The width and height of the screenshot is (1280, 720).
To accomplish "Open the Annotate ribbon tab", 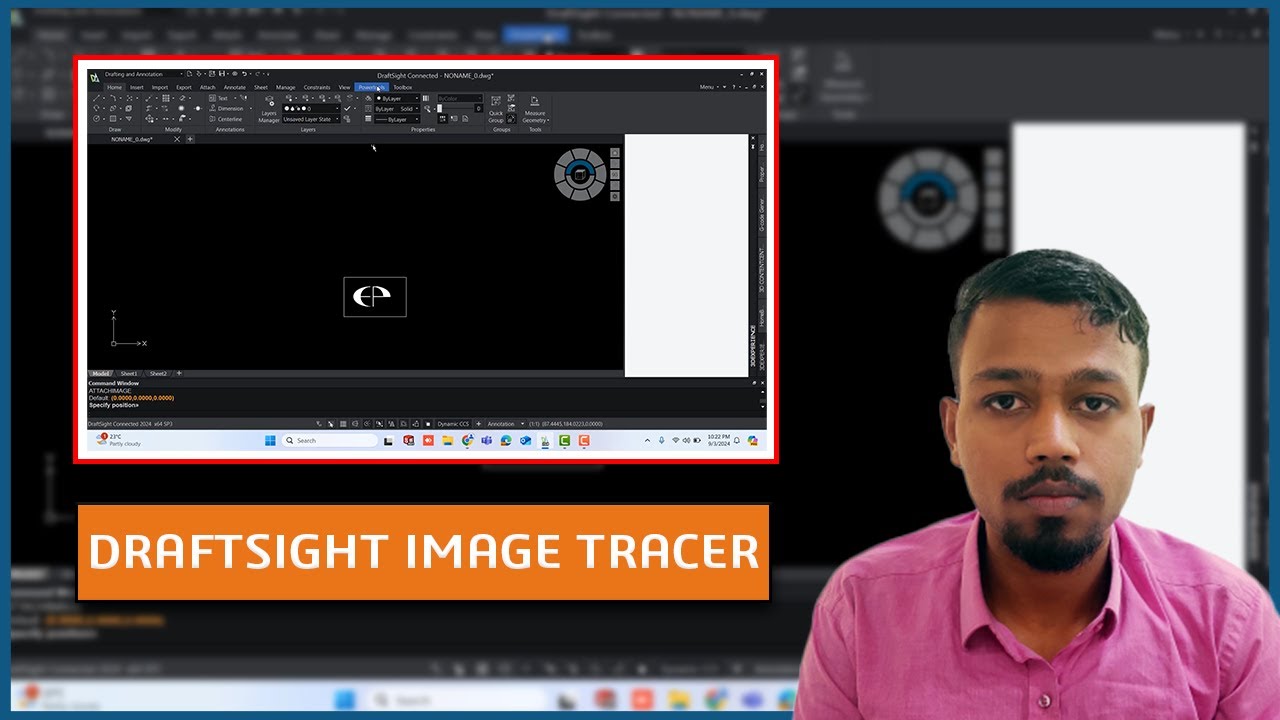I will coord(234,87).
